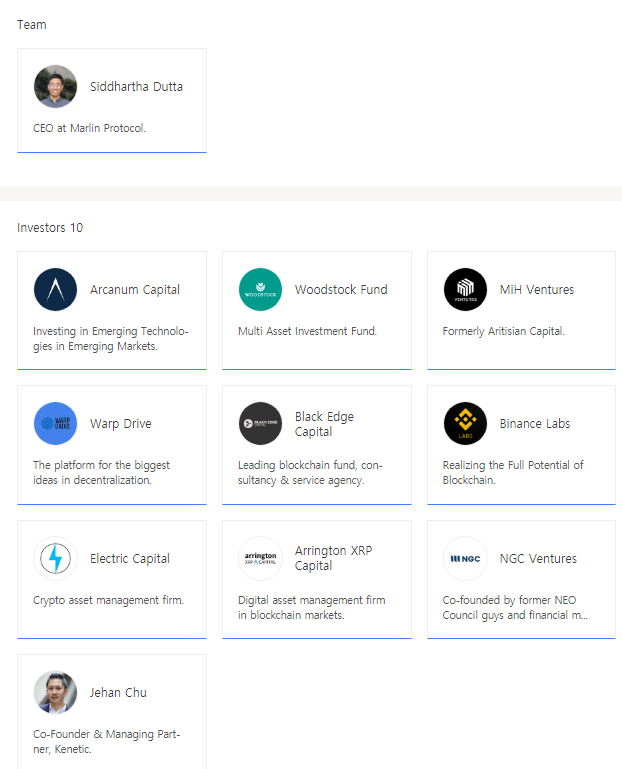Click the Woodstock Fund teal logo
Image resolution: width=622 pixels, height=769 pixels.
(x=260, y=289)
